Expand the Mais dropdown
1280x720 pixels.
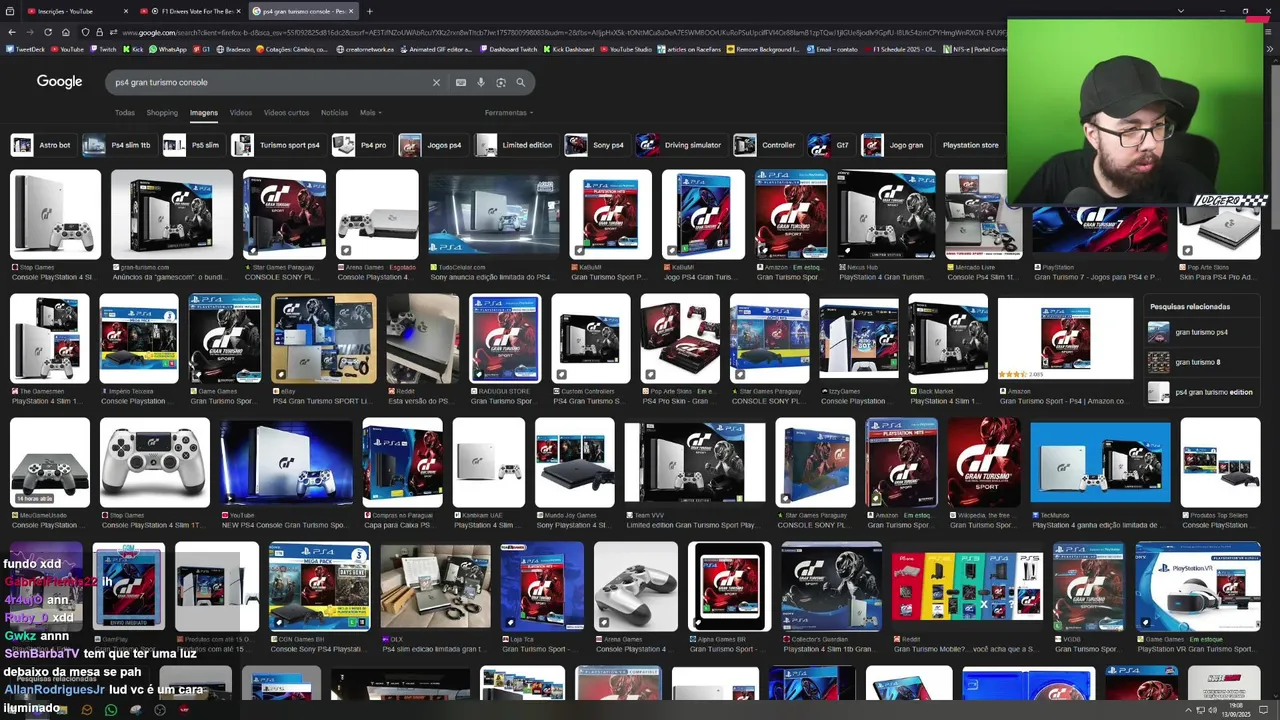[x=371, y=113]
